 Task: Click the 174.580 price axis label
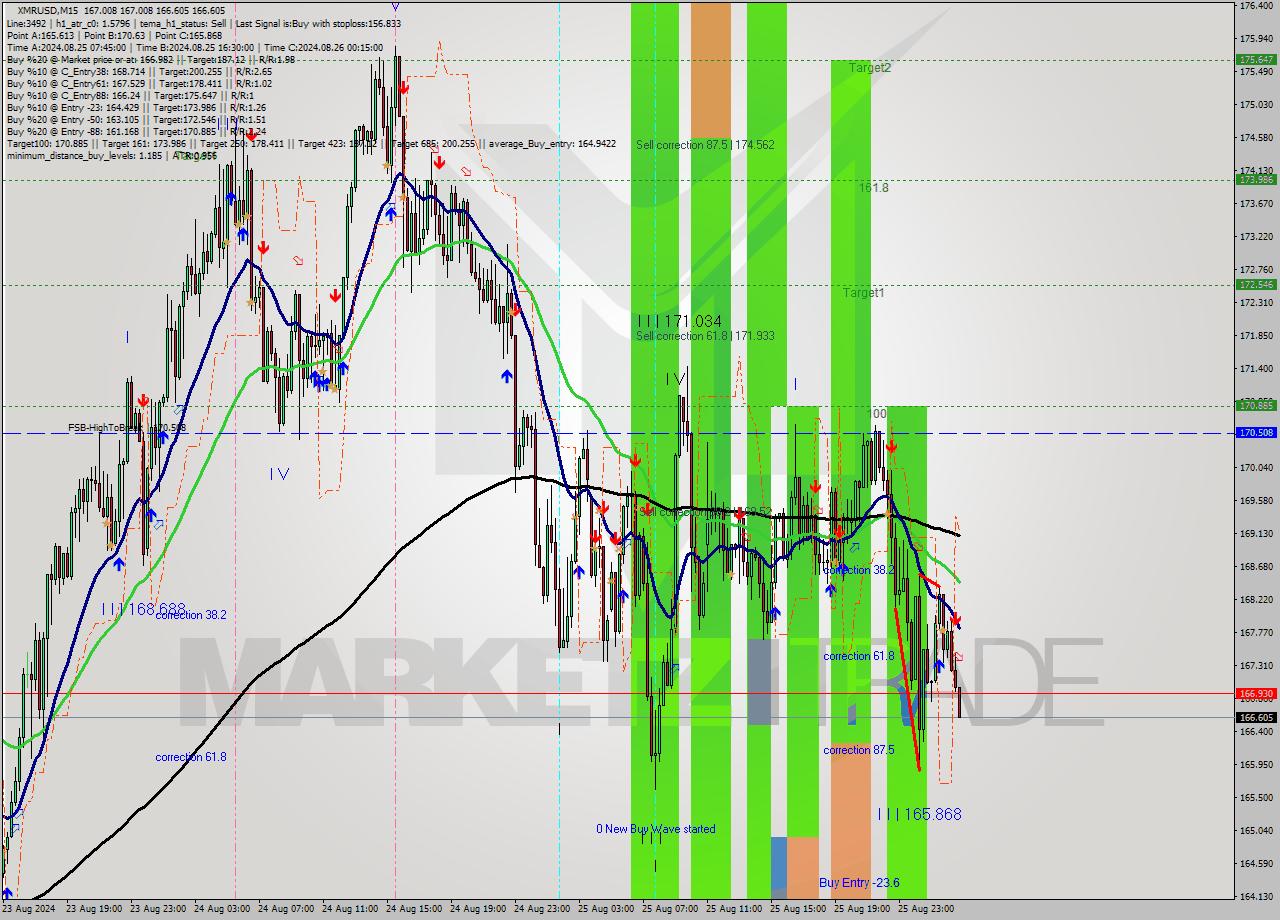1256,138
